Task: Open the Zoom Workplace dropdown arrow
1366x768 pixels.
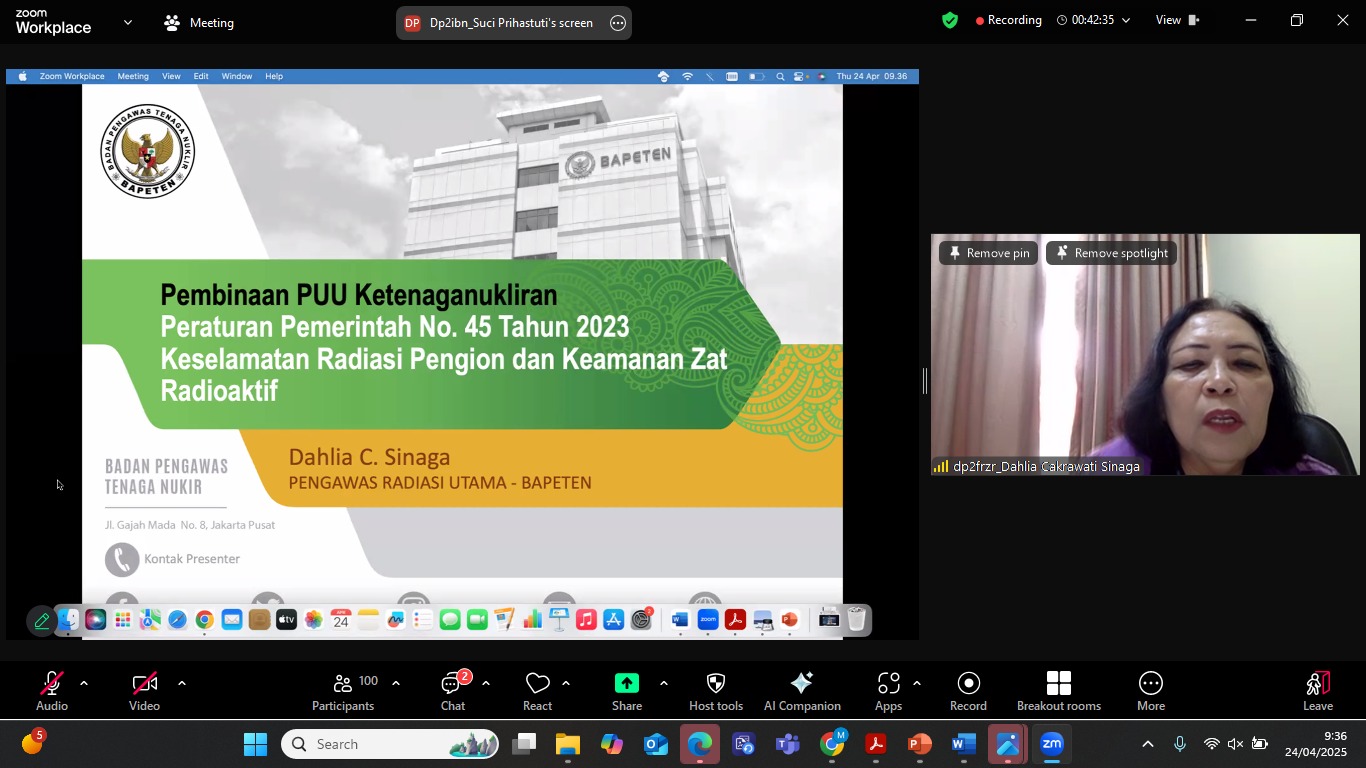Action: coord(127,22)
